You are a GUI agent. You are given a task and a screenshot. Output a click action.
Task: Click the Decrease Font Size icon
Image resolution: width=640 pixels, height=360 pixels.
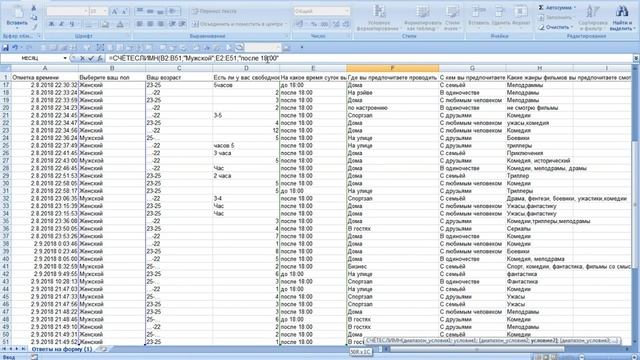[x=124, y=11]
